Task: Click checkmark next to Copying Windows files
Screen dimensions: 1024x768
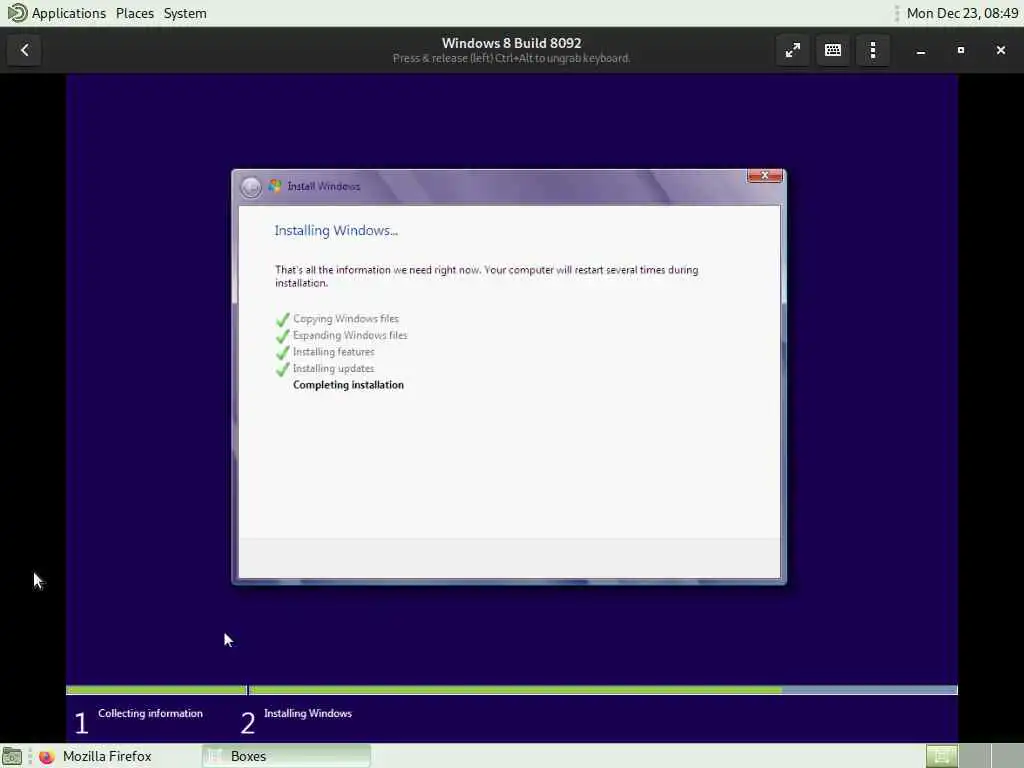Action: point(282,319)
